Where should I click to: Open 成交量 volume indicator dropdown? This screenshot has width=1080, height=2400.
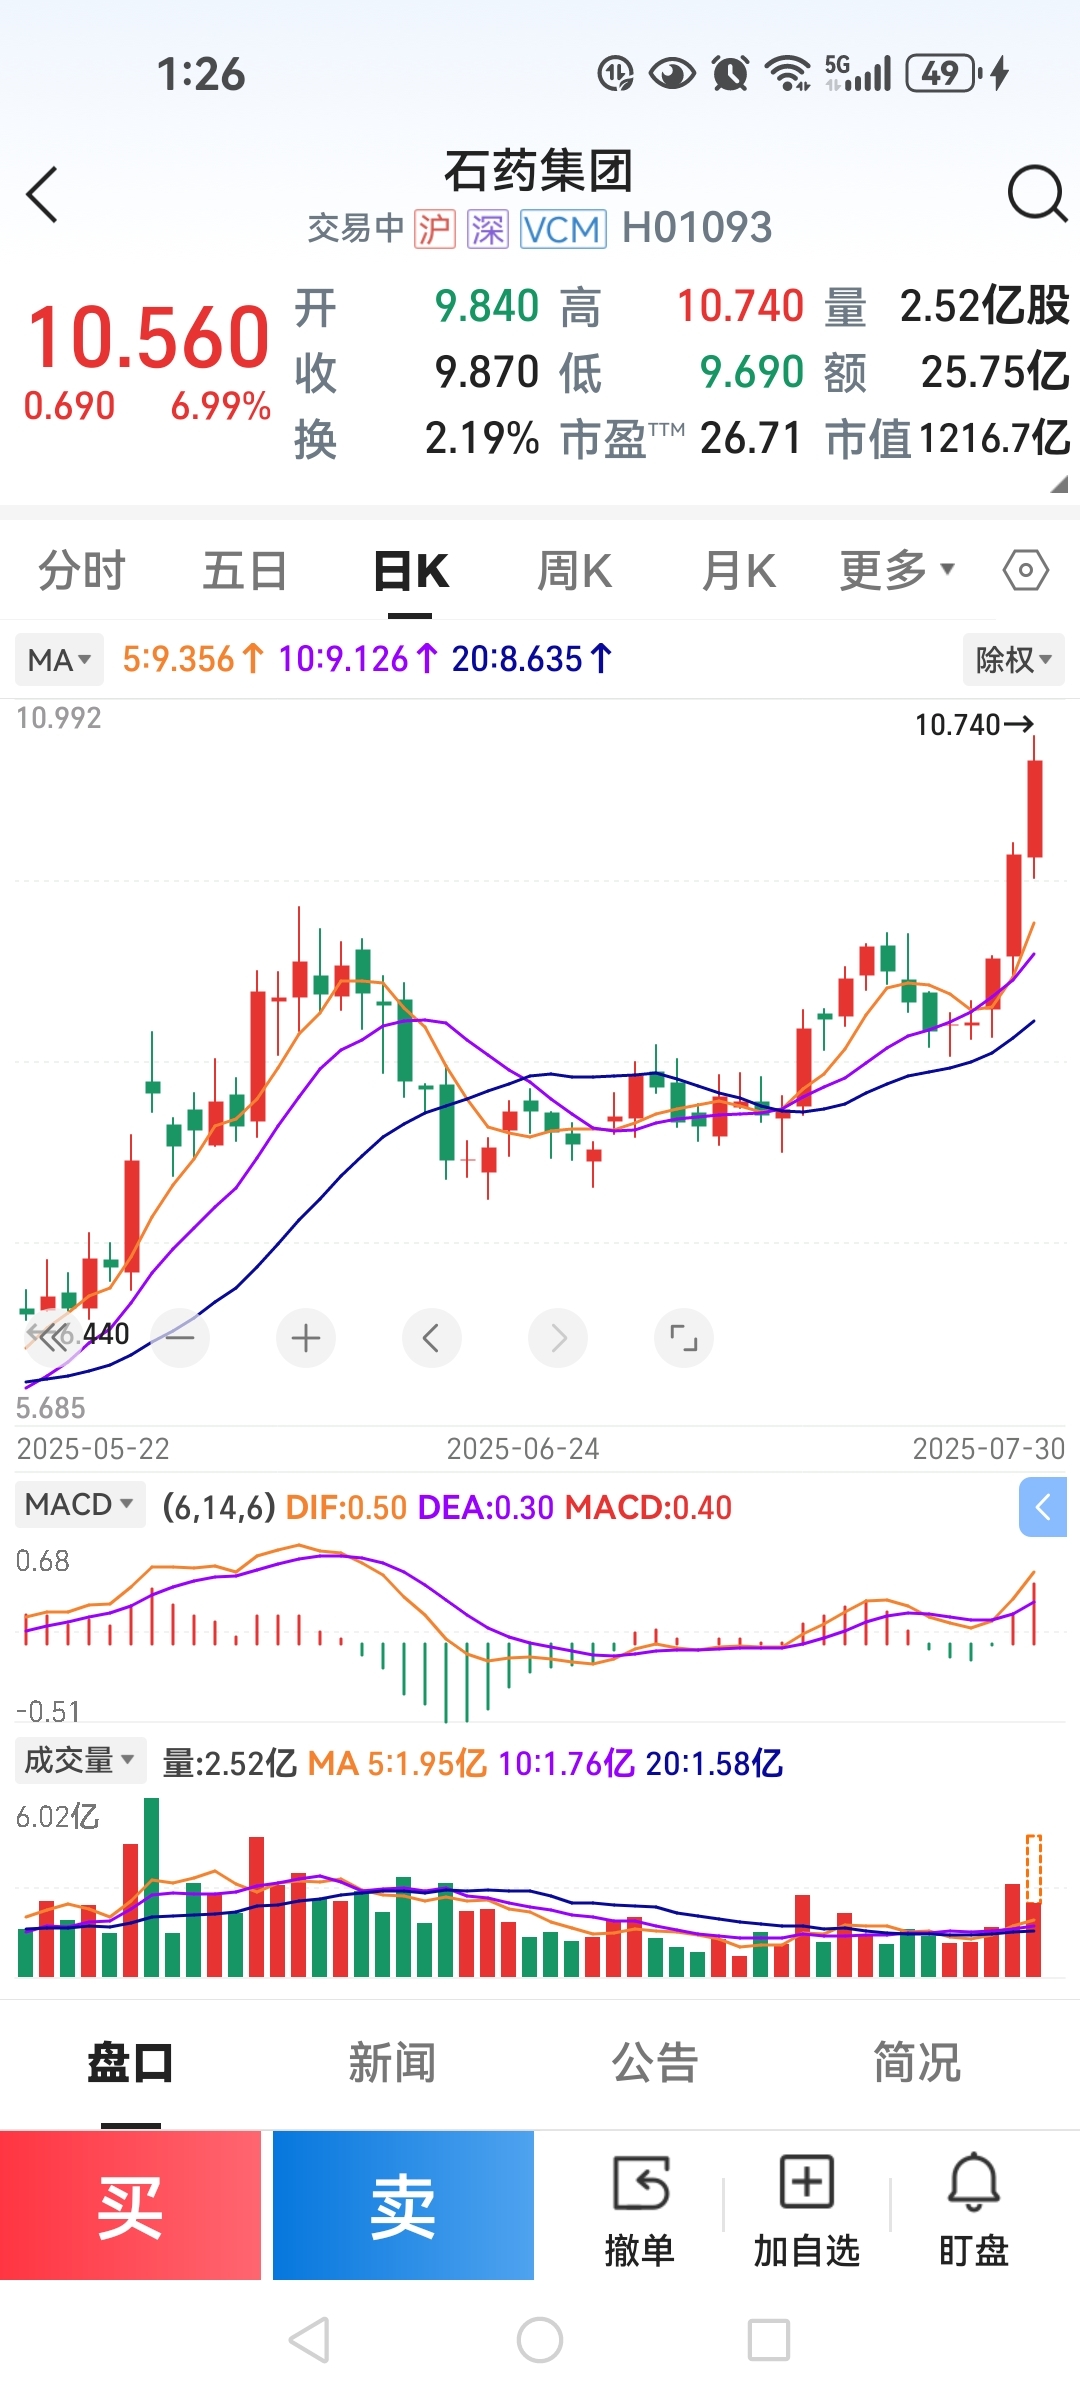tap(80, 1760)
